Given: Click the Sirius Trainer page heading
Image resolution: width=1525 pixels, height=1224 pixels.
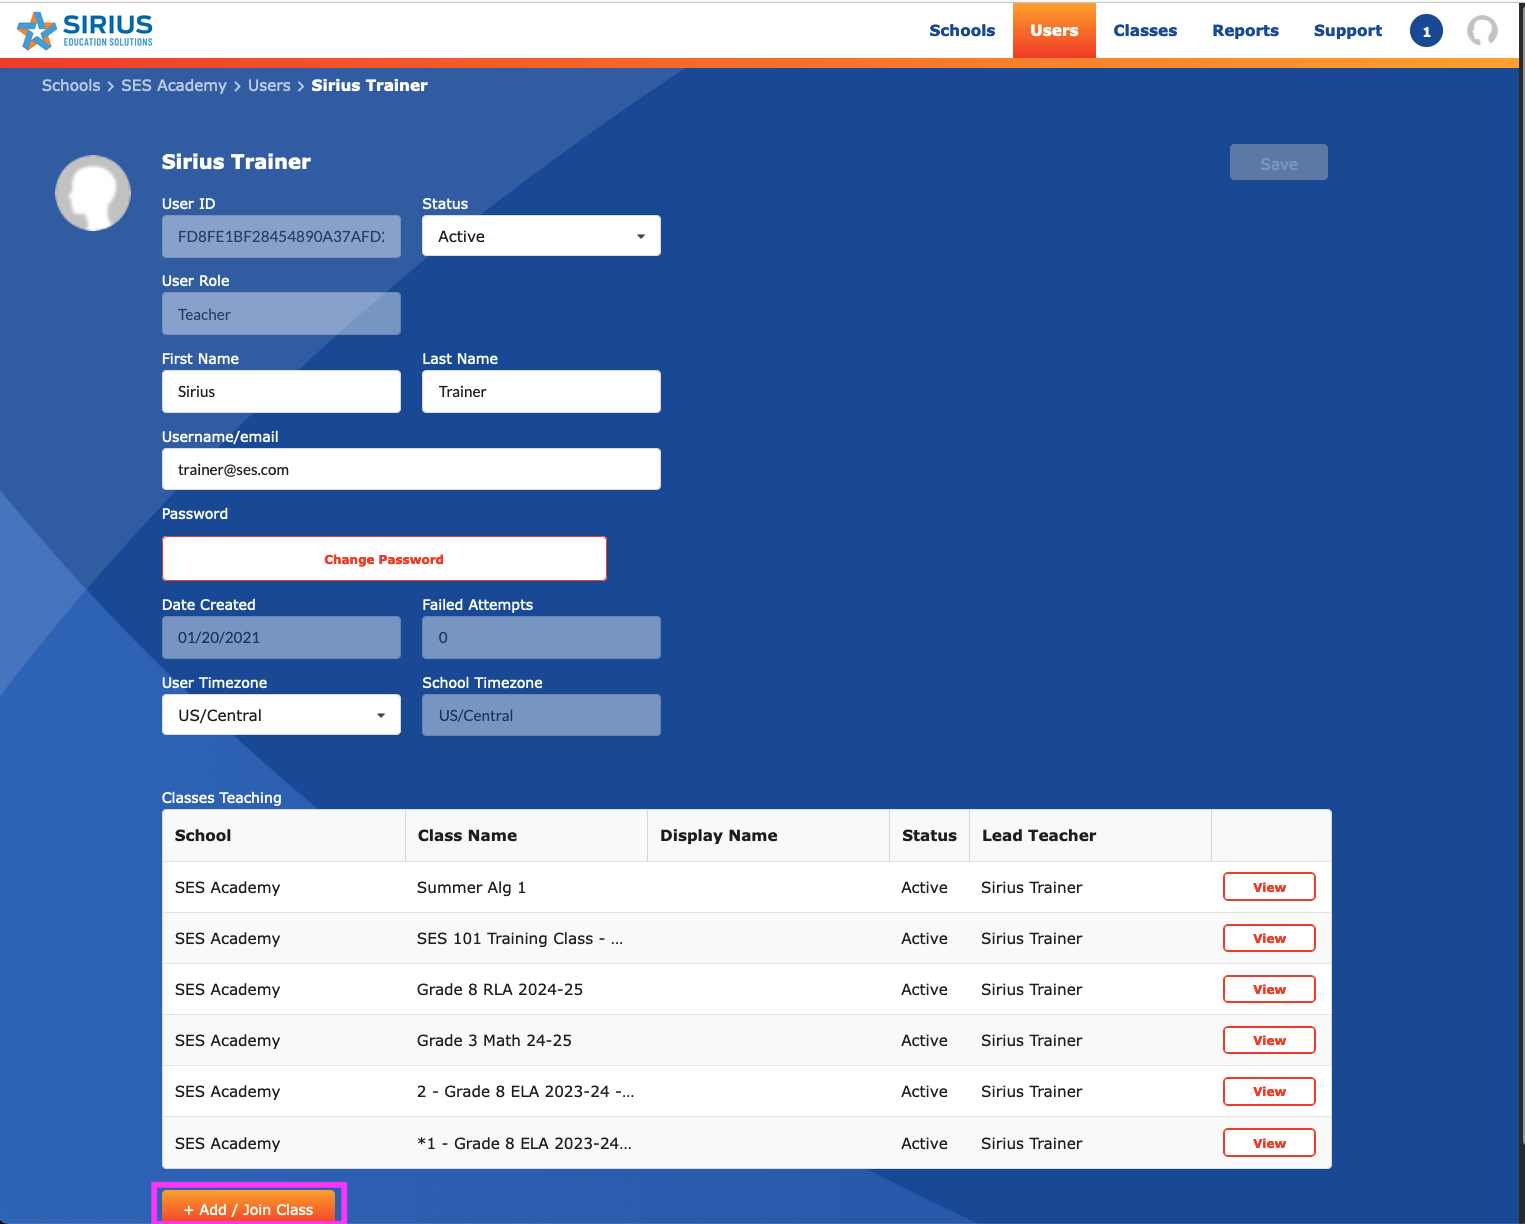Looking at the screenshot, I should pos(236,162).
